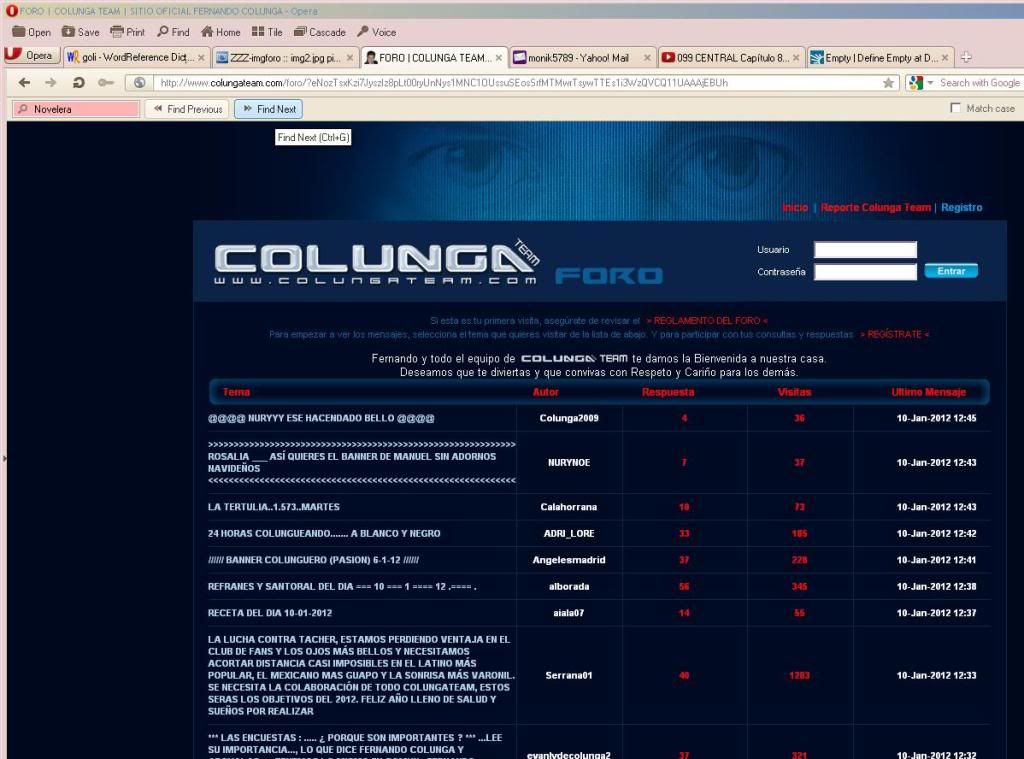Screen dimensions: 1024x759
Task: Click the Entrar login button
Action: tap(951, 271)
